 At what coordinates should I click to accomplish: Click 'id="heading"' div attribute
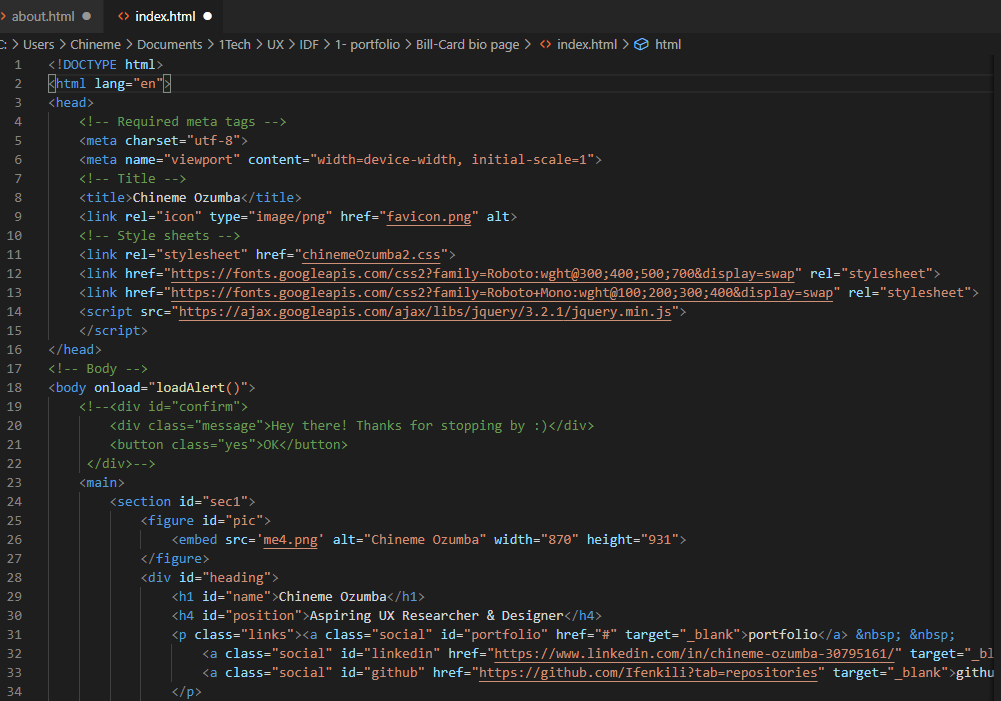coord(225,578)
